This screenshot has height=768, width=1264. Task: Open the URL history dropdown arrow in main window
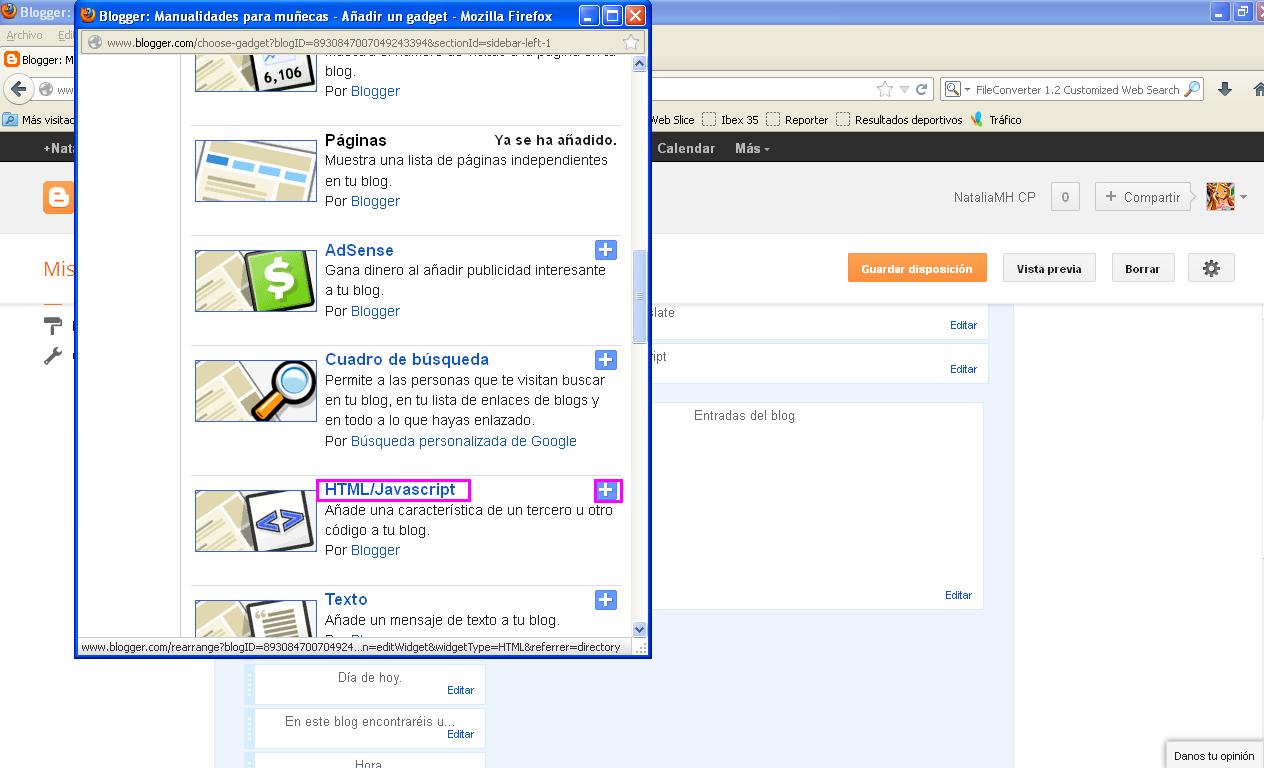pyautogui.click(x=904, y=89)
